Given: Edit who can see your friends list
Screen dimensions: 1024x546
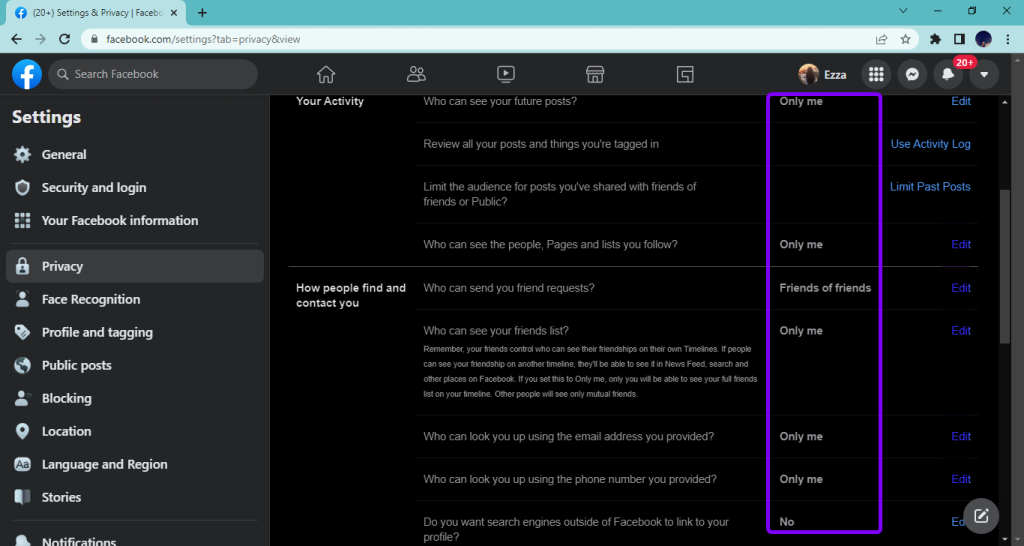Looking at the screenshot, I should [961, 330].
